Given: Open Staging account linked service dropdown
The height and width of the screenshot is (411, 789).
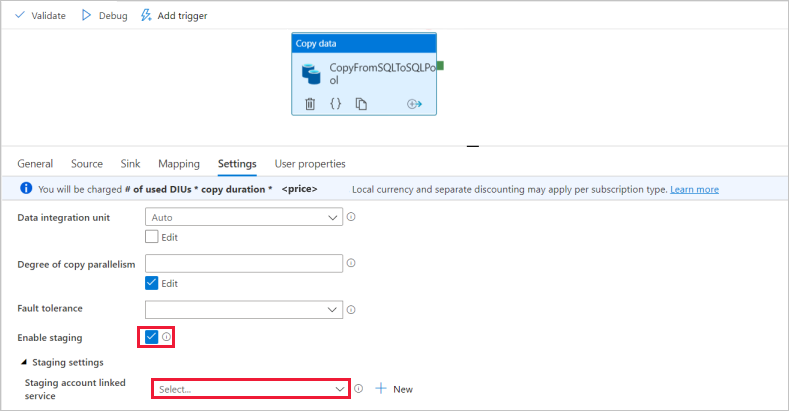Looking at the screenshot, I should click(250, 389).
